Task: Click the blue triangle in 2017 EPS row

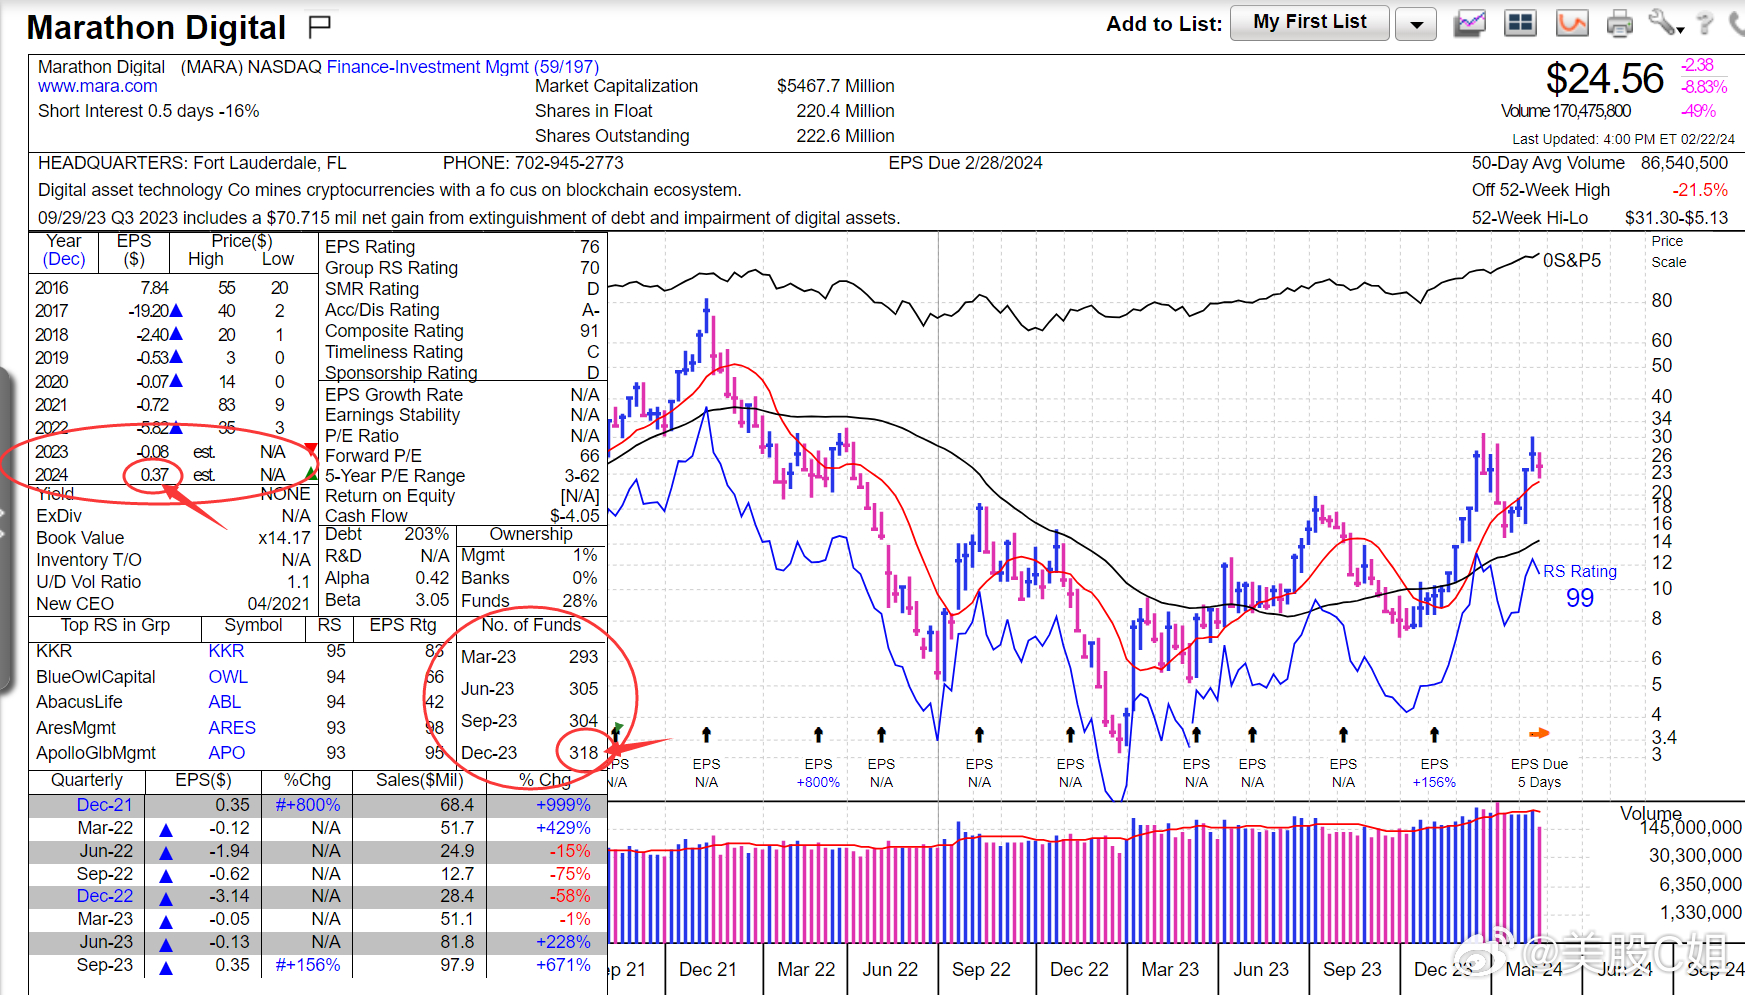Action: tap(176, 310)
